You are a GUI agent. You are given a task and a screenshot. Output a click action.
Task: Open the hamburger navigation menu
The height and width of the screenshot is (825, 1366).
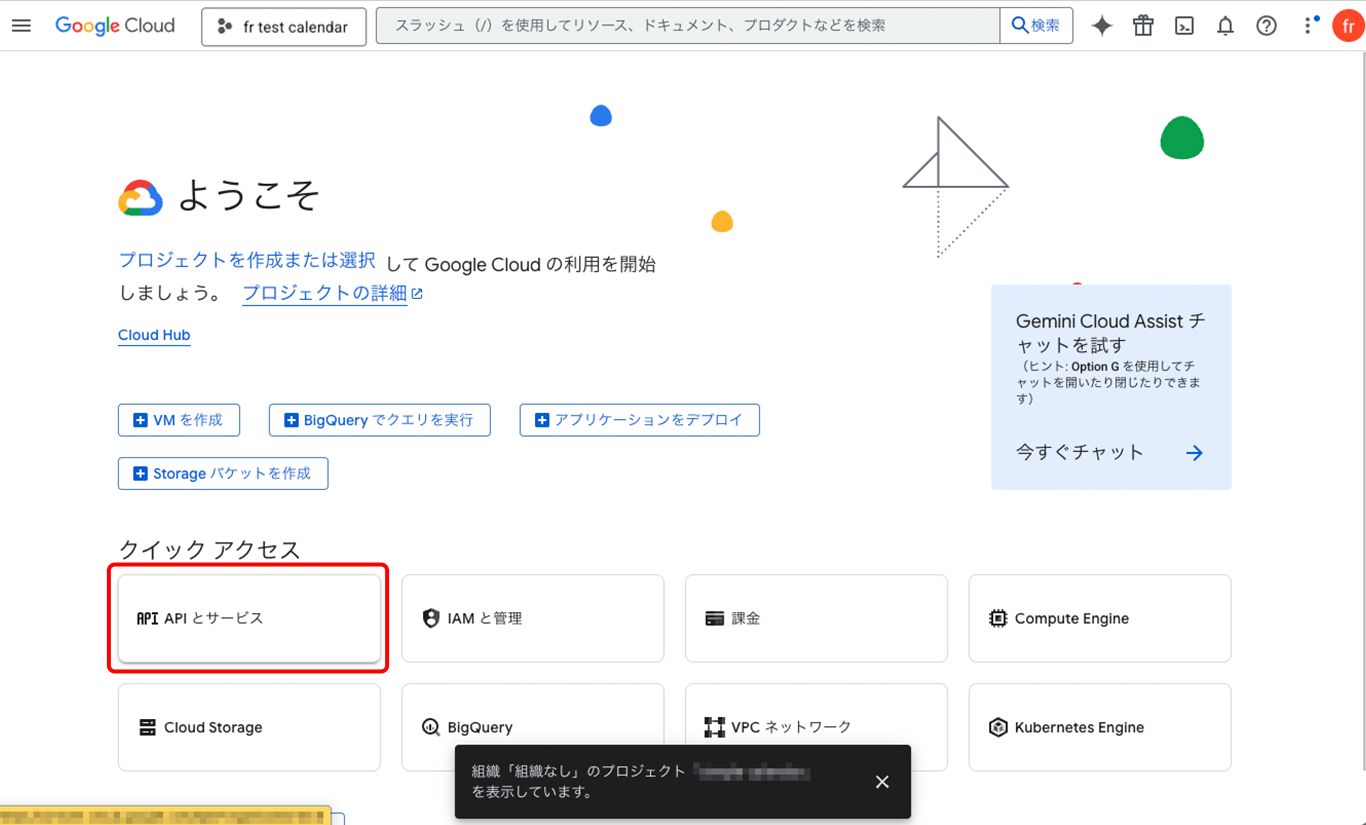pyautogui.click(x=21, y=26)
